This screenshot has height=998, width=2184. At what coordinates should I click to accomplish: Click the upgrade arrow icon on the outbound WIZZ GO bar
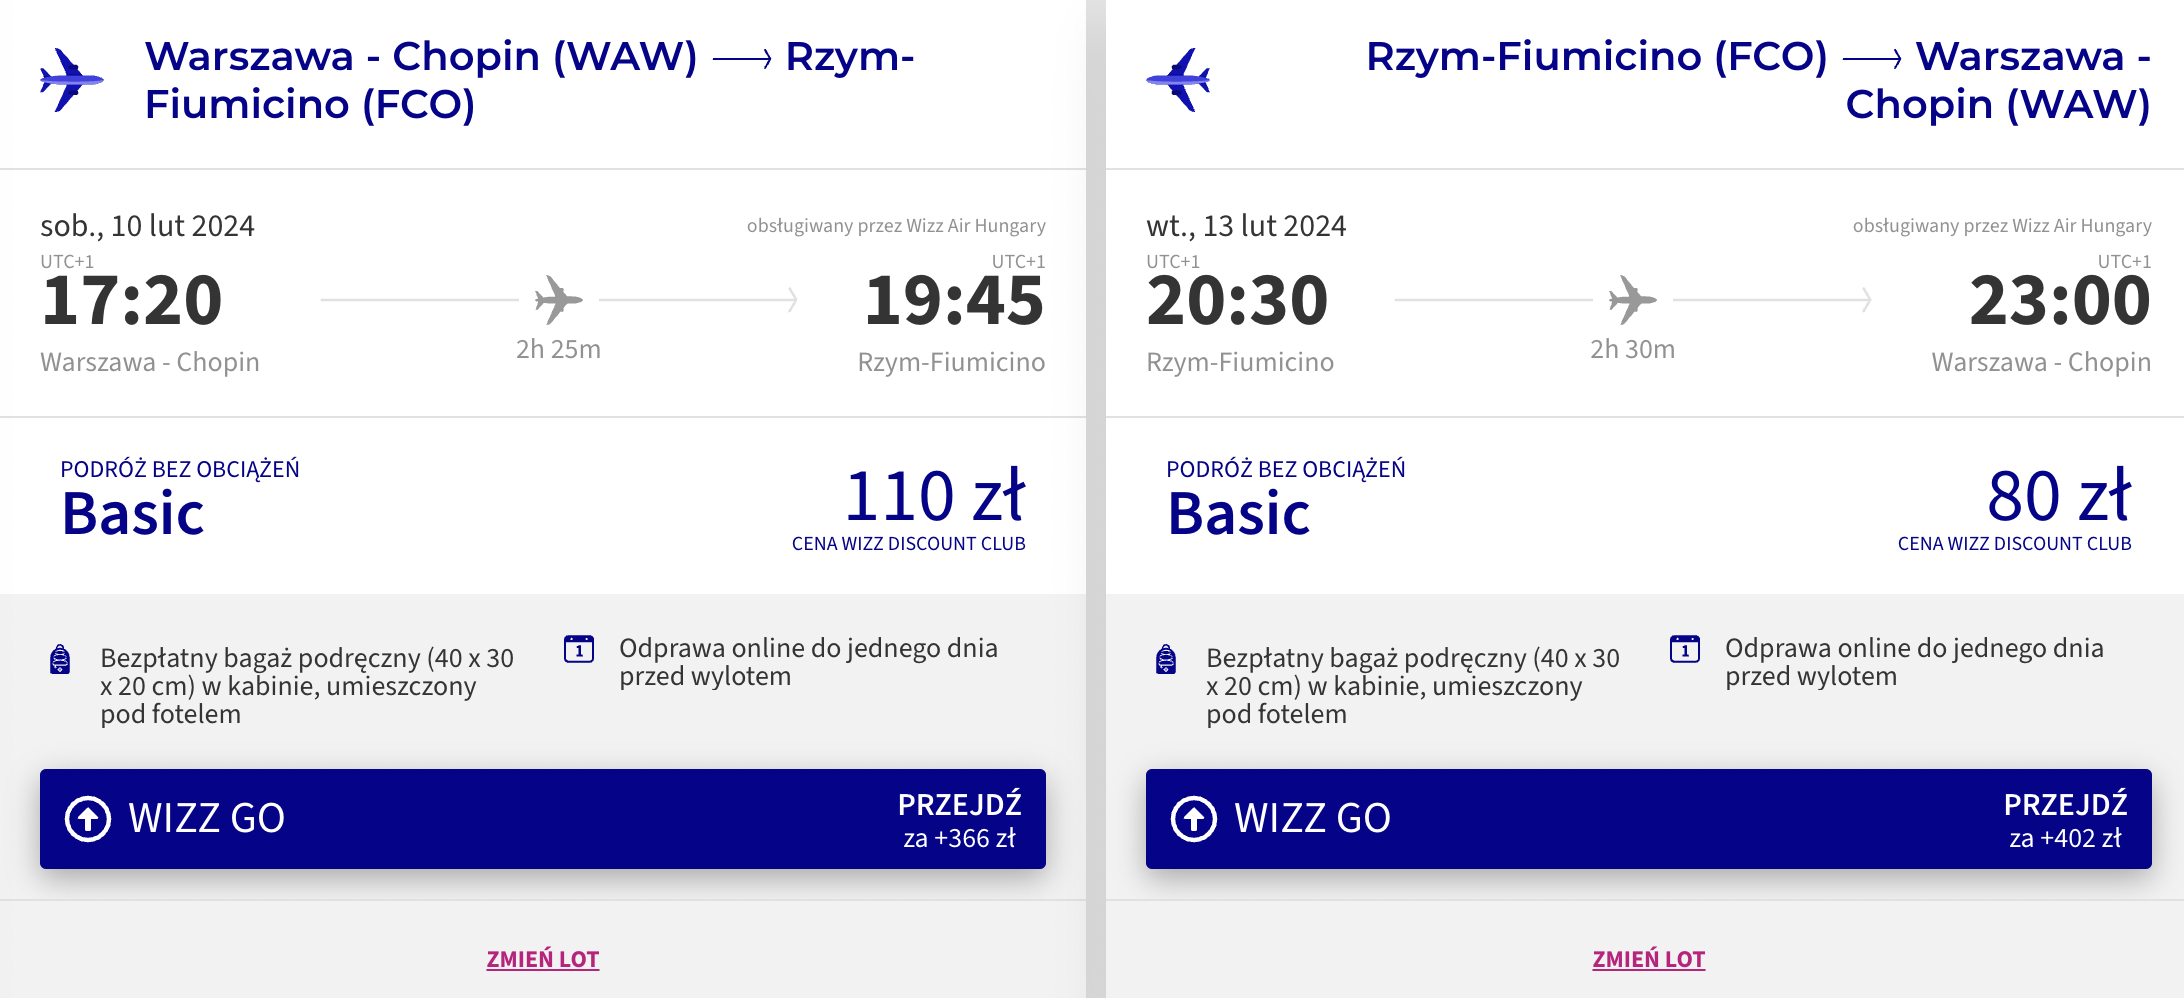tap(88, 819)
